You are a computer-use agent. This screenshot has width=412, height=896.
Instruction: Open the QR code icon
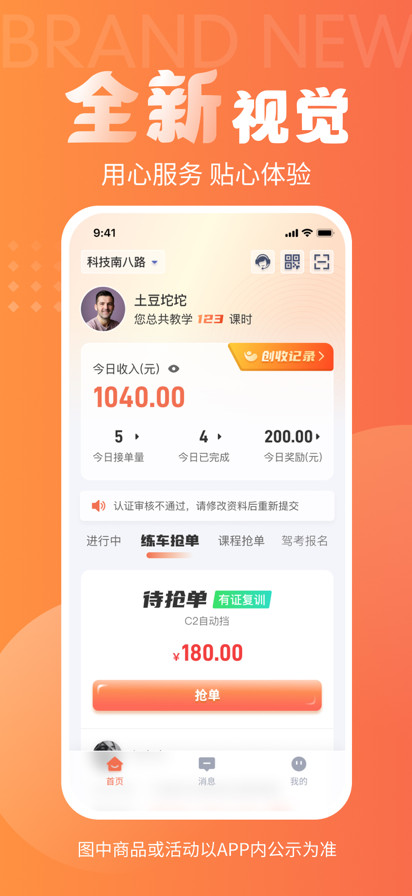(292, 262)
